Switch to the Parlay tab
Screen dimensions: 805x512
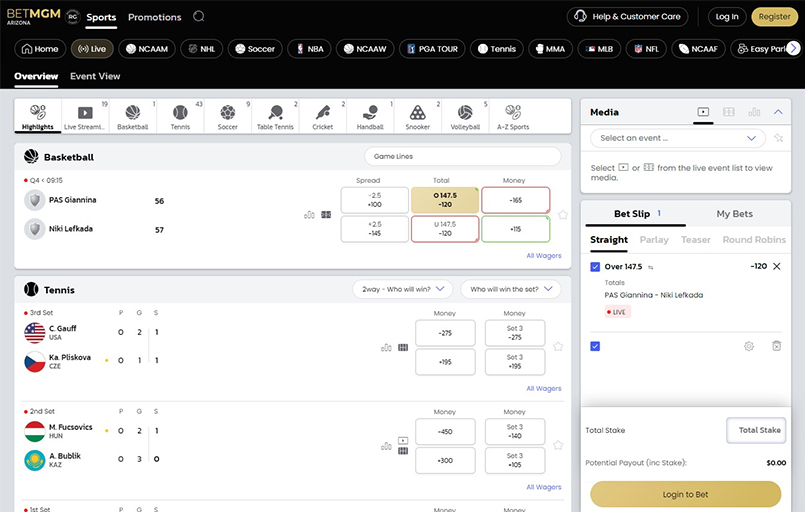[x=654, y=240]
